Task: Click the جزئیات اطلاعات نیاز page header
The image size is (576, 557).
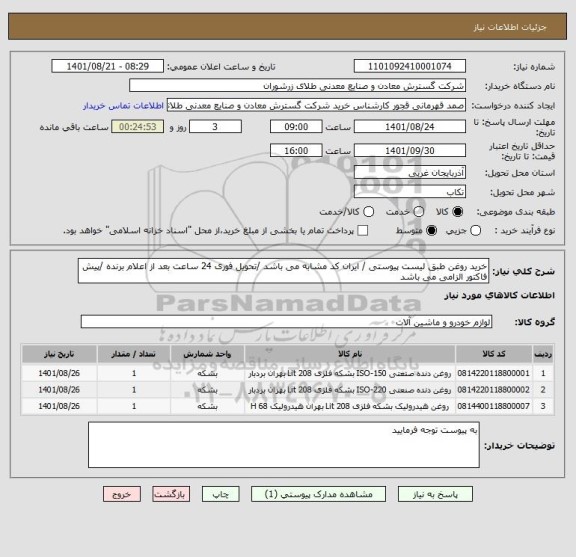Action: (x=510, y=27)
